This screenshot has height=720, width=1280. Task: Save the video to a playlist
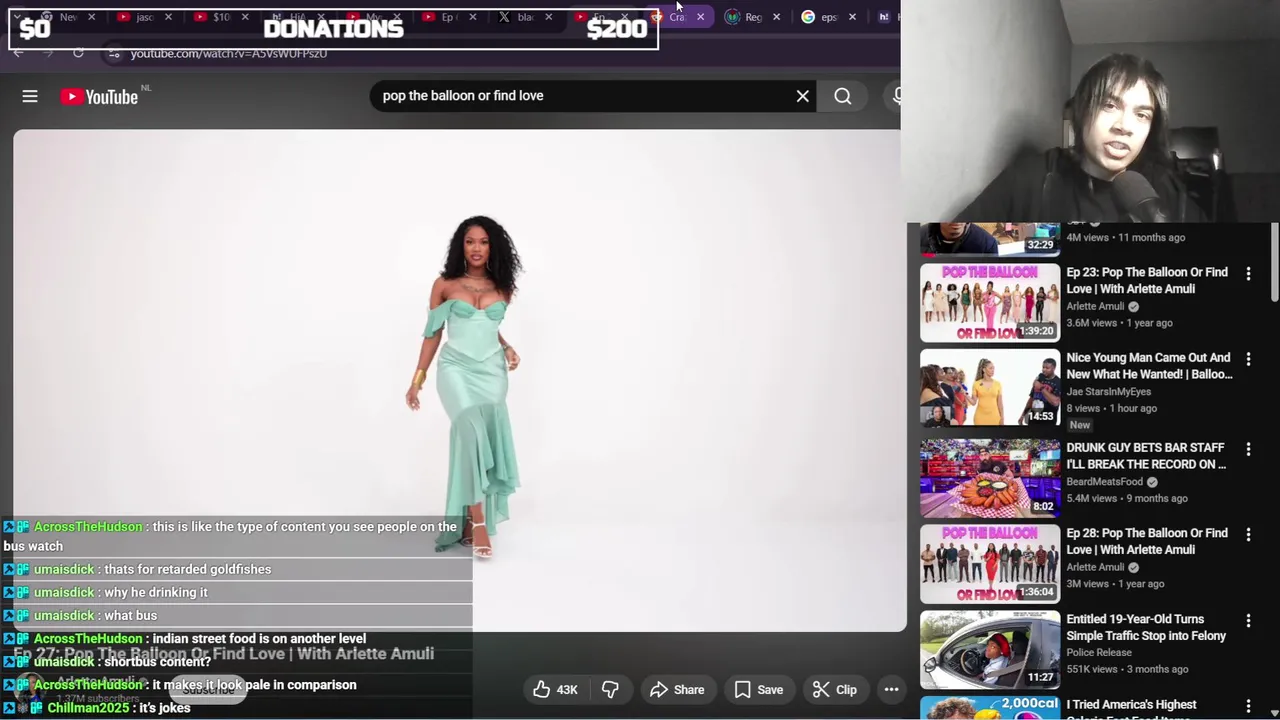(759, 690)
